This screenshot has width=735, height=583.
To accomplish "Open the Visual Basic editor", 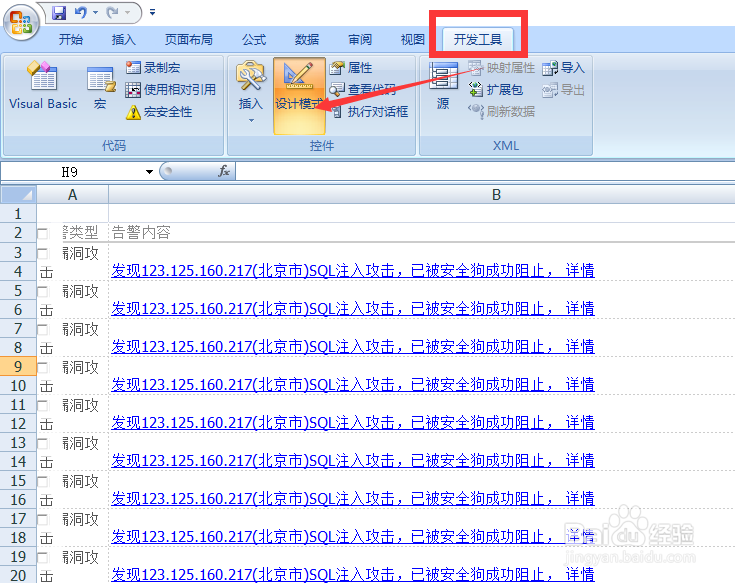I will tap(43, 86).
